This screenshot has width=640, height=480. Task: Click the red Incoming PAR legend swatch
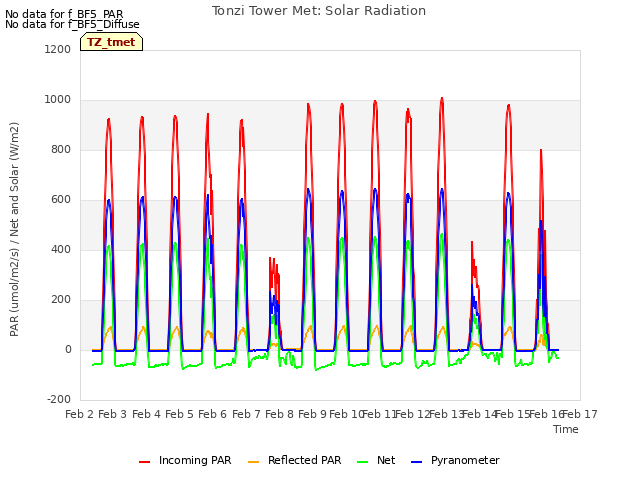tap(144, 462)
